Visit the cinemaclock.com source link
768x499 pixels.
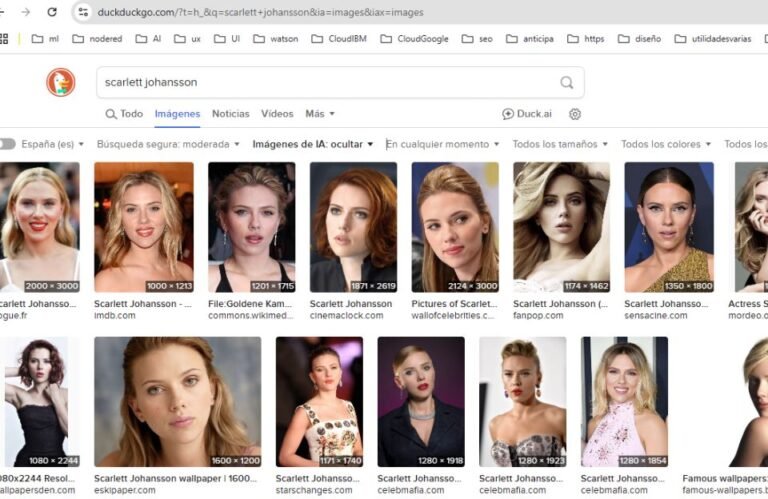(x=347, y=316)
